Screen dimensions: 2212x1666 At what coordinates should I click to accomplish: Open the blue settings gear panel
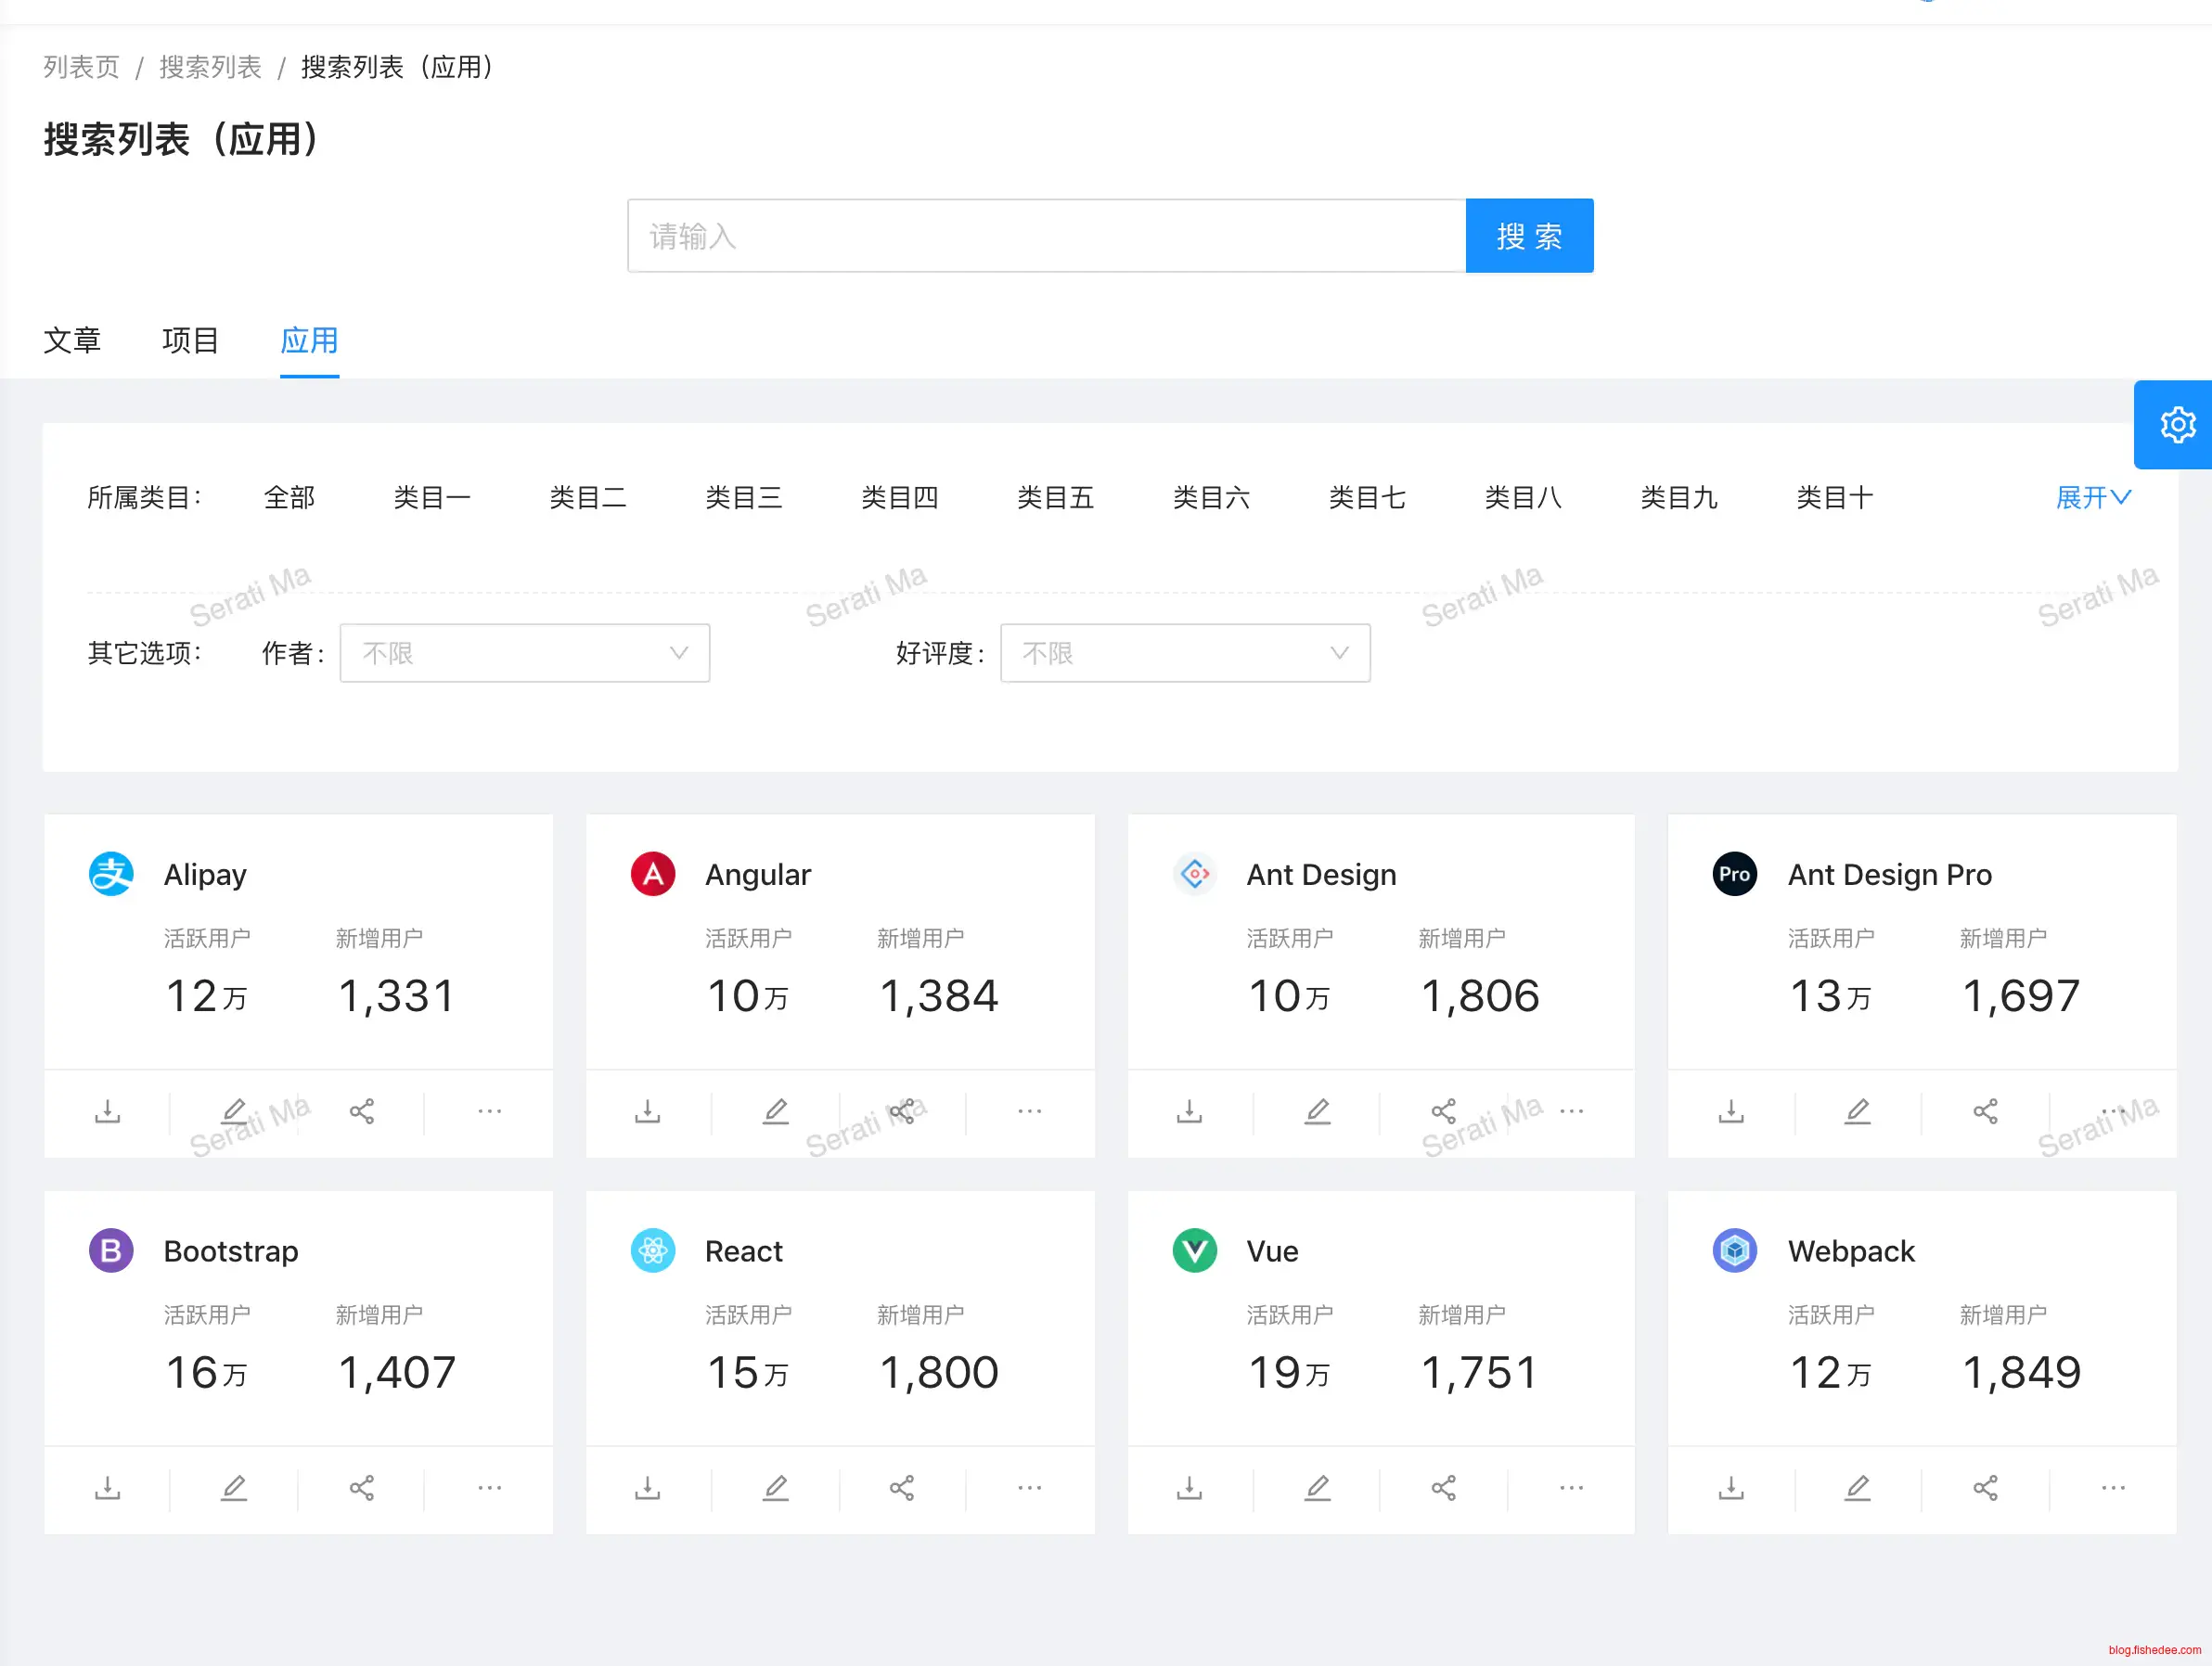click(2177, 425)
